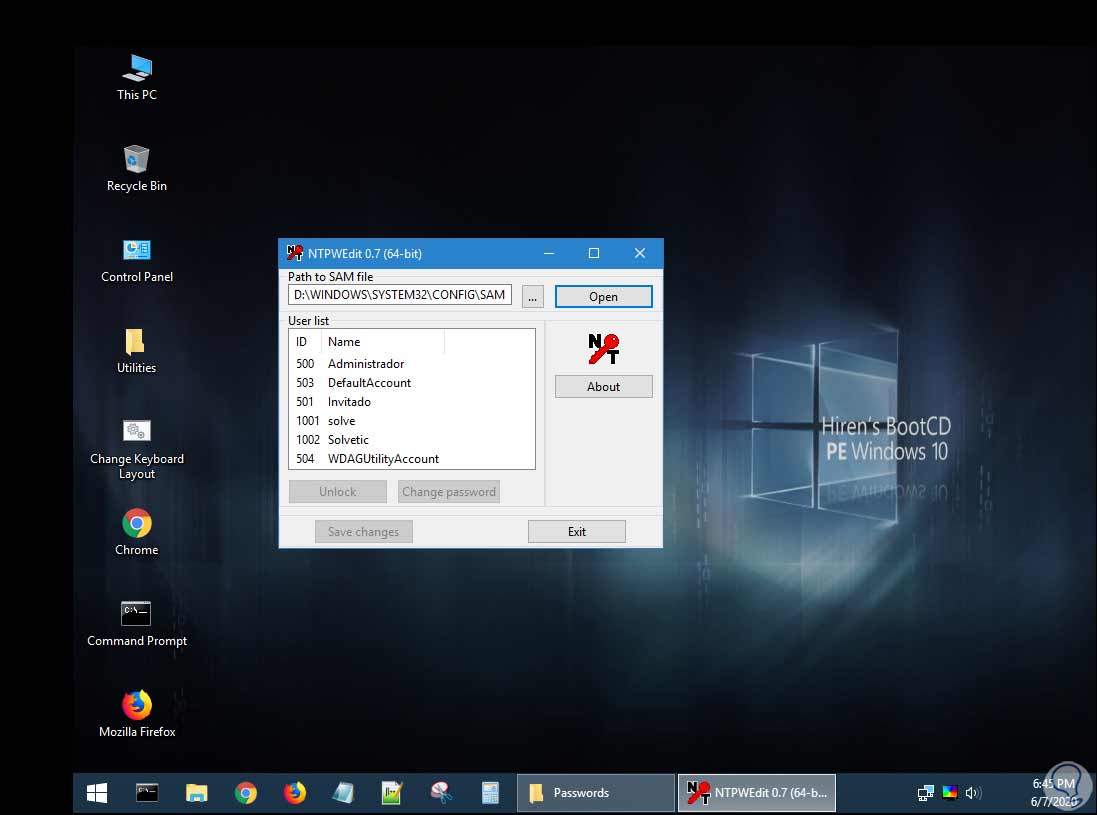Click the notepad with pencil taskbar icon

point(392,793)
